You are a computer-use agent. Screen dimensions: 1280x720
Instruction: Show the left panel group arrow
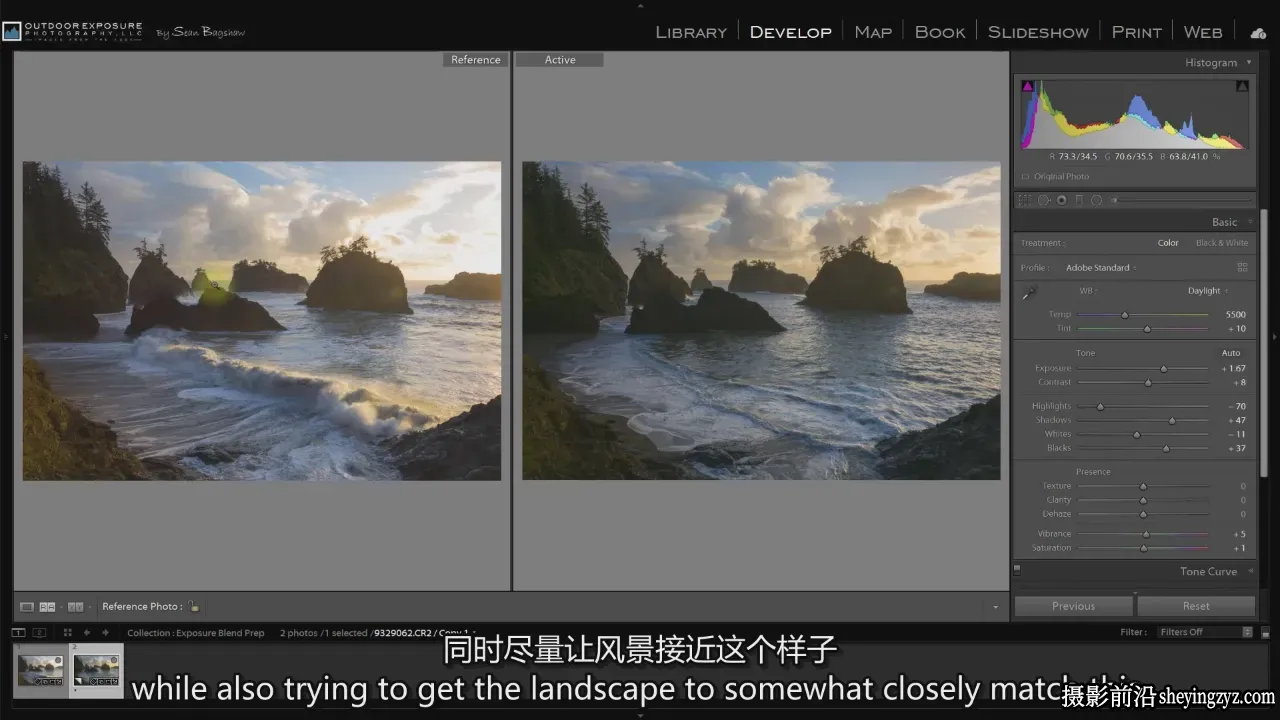coord(5,336)
